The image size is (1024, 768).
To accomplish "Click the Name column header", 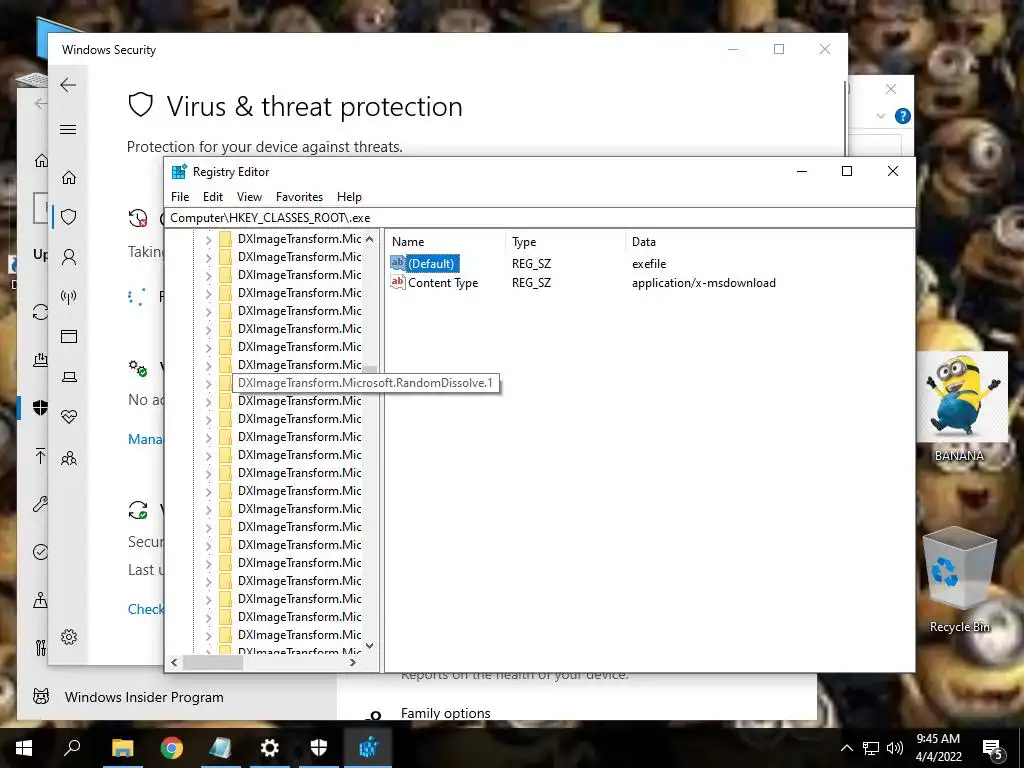I will [445, 242].
